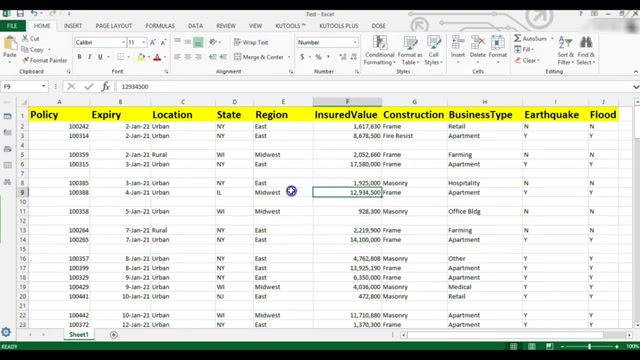Toggle Wrap Text for the cell
This screenshot has width=640, height=360.
tap(251, 42)
